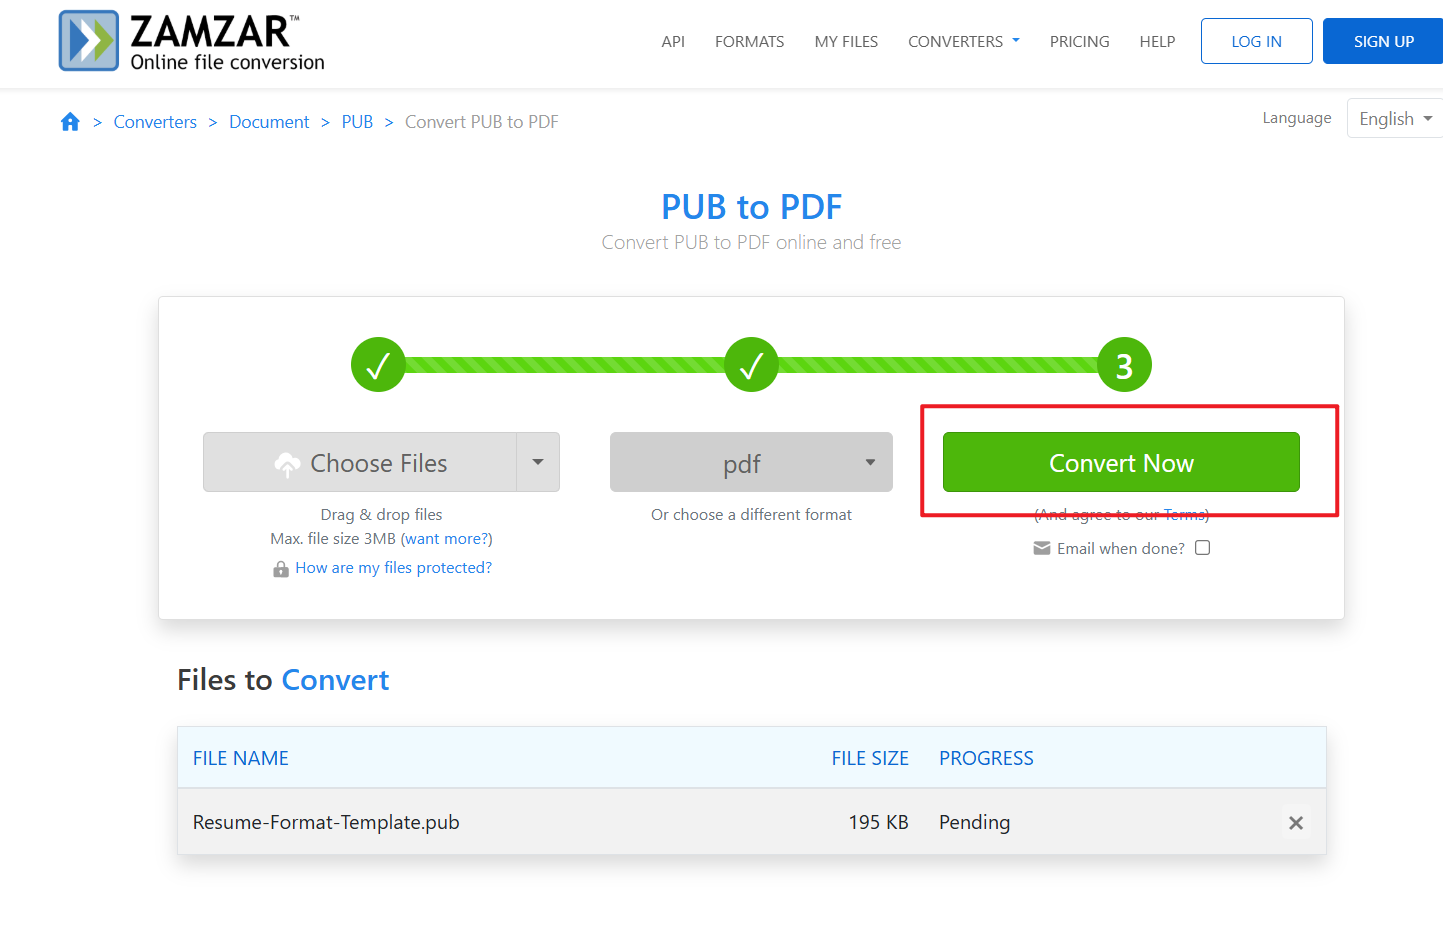Screen dimensions: 1443x939
Task: Click the lock icon beside file protection link
Action: tap(281, 569)
